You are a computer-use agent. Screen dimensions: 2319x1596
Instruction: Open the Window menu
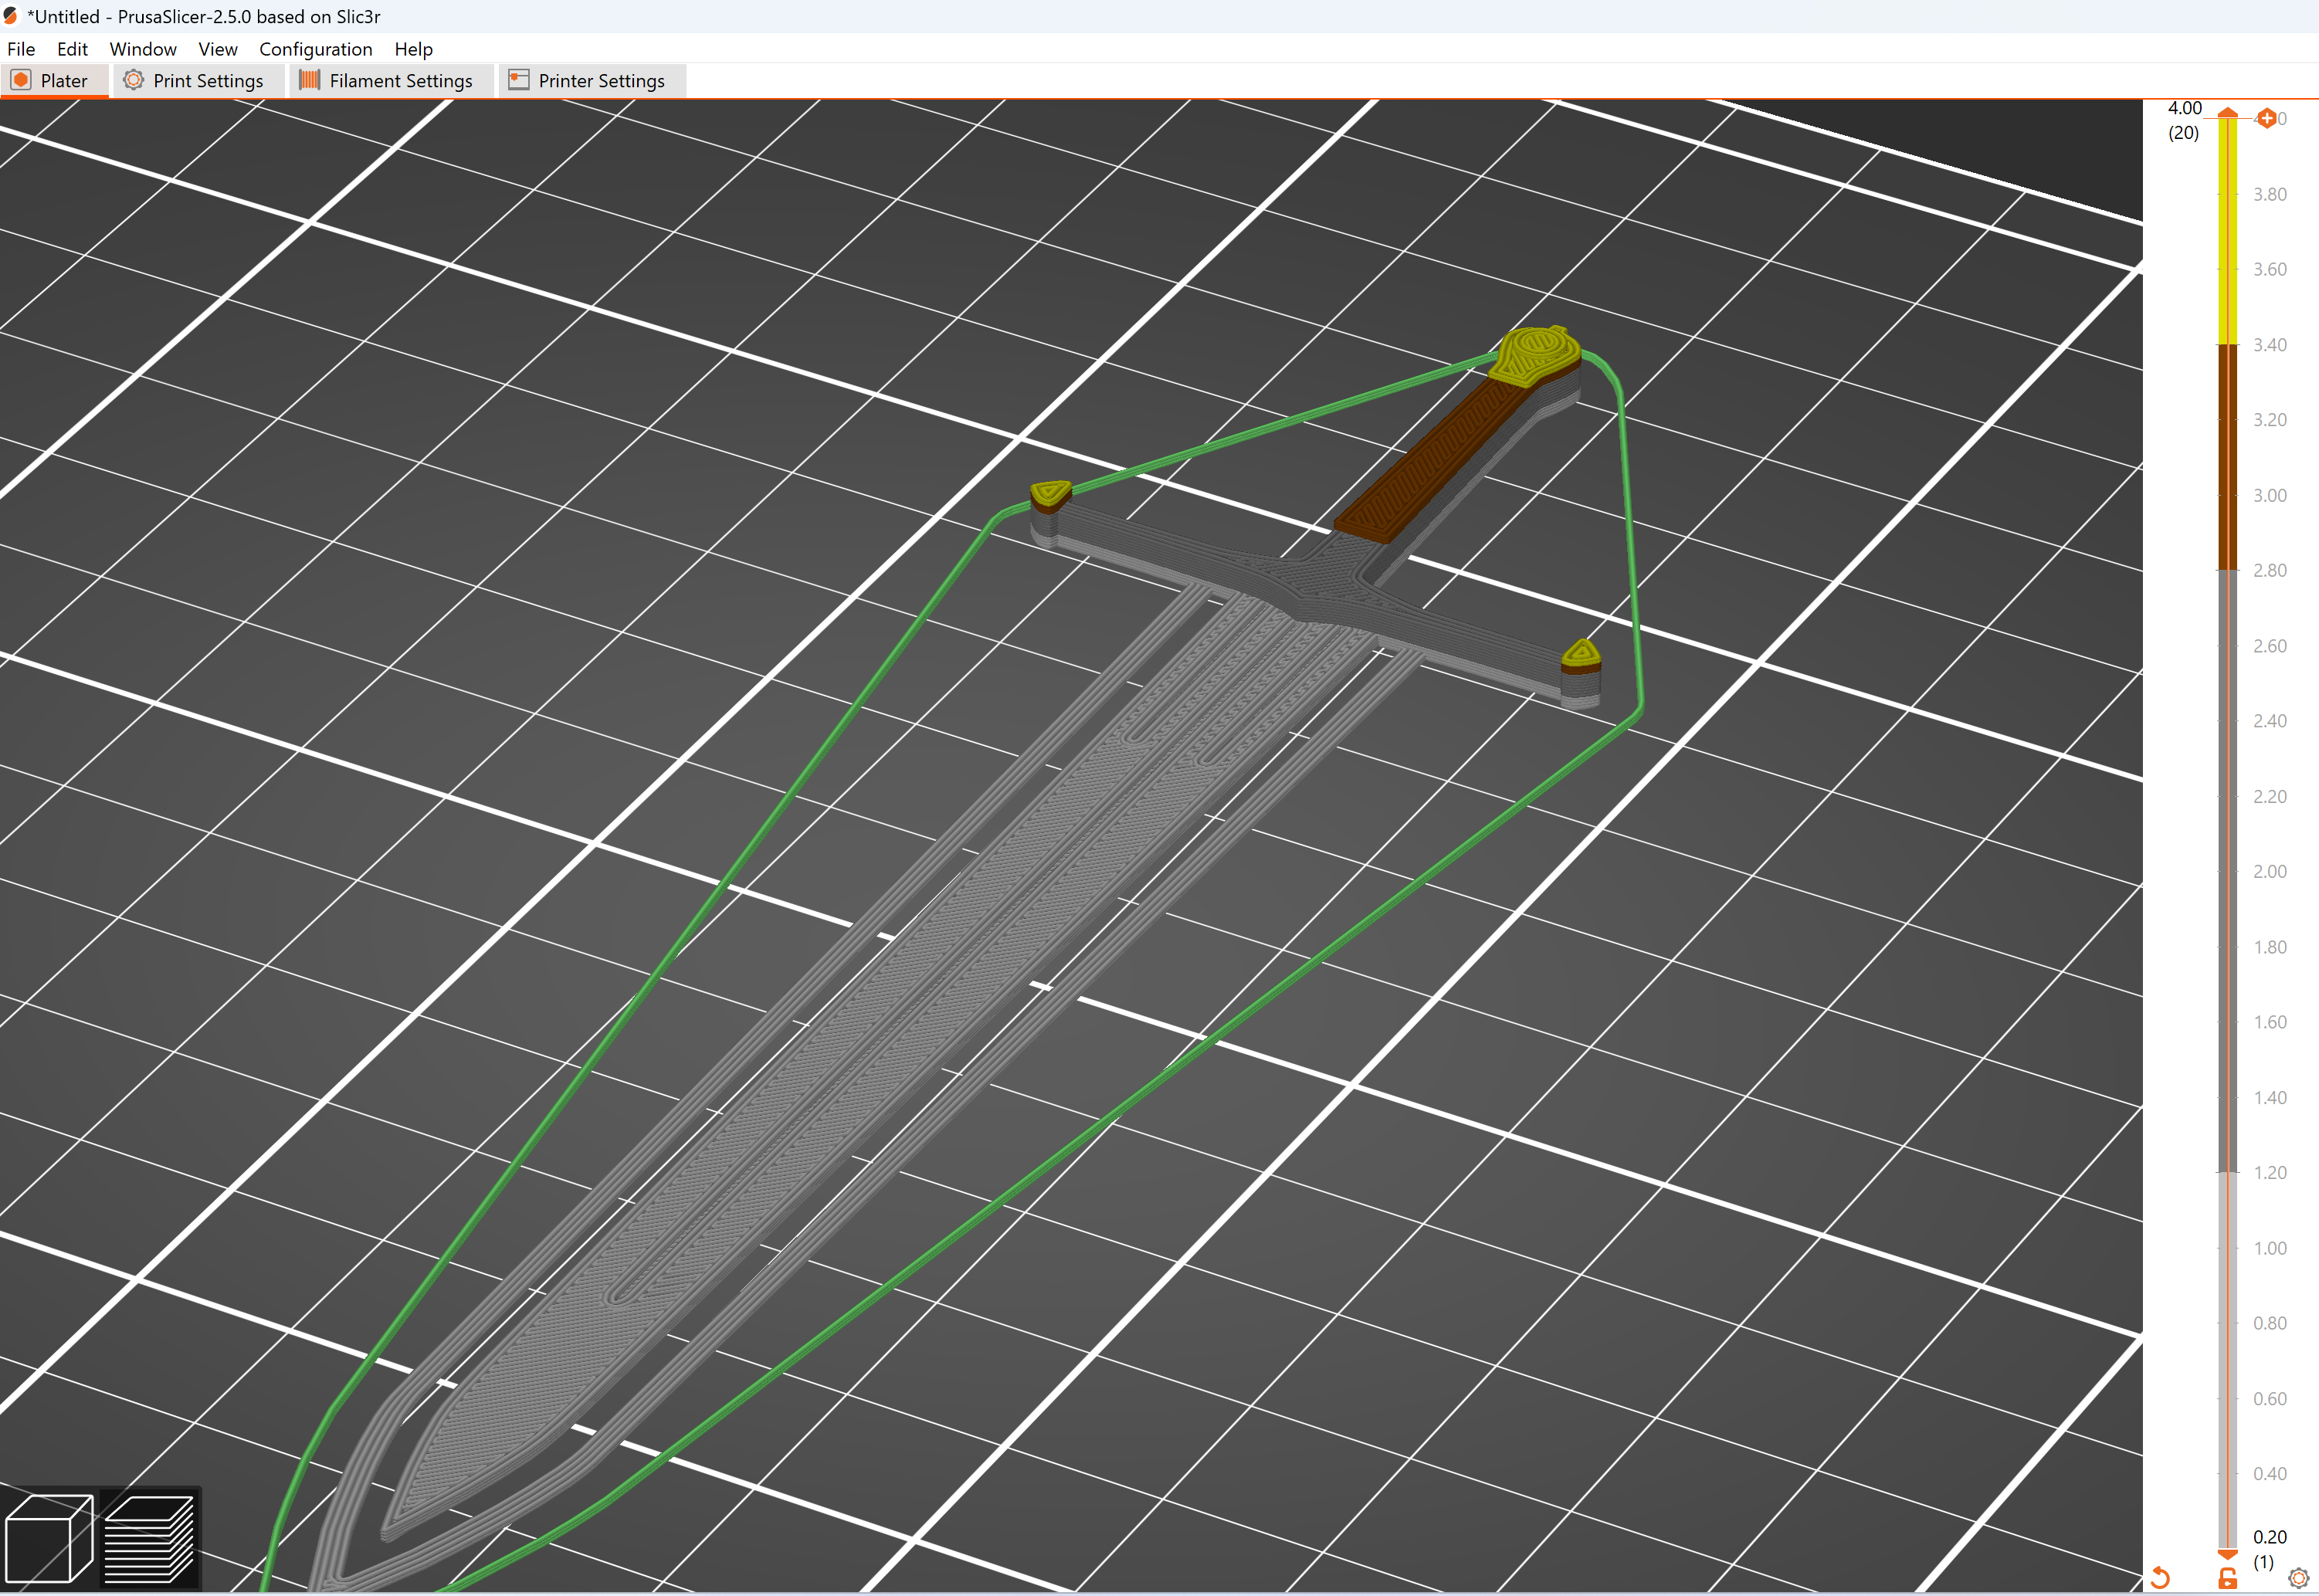[x=143, y=49]
